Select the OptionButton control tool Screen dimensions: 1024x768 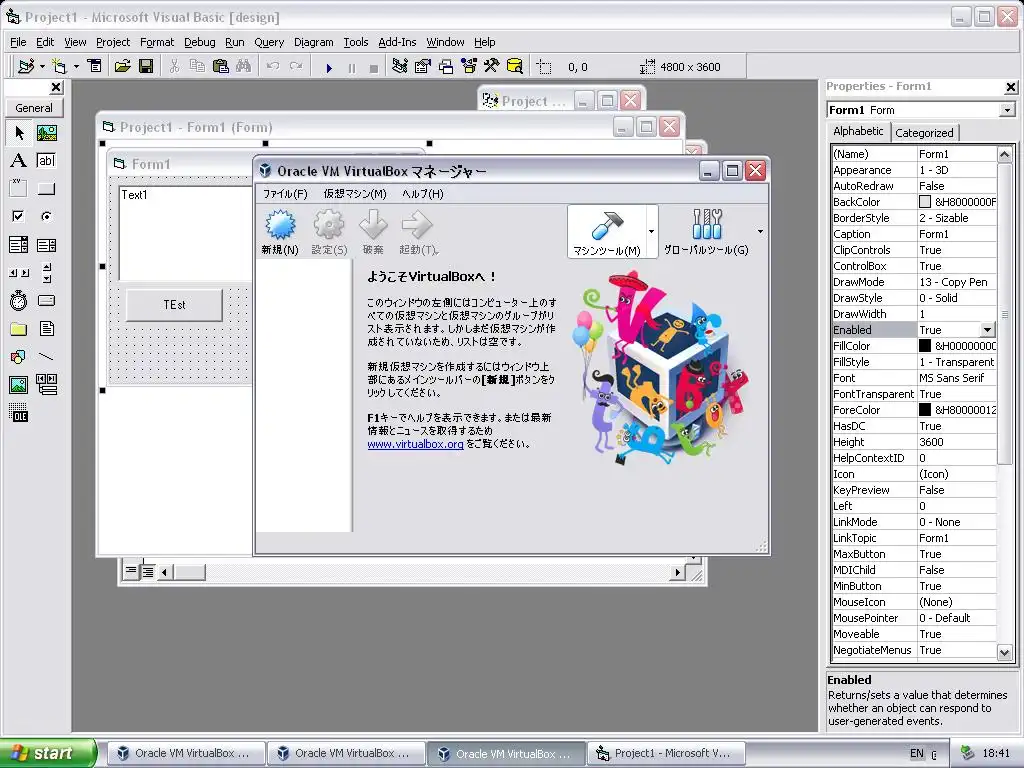pyautogui.click(x=46, y=216)
